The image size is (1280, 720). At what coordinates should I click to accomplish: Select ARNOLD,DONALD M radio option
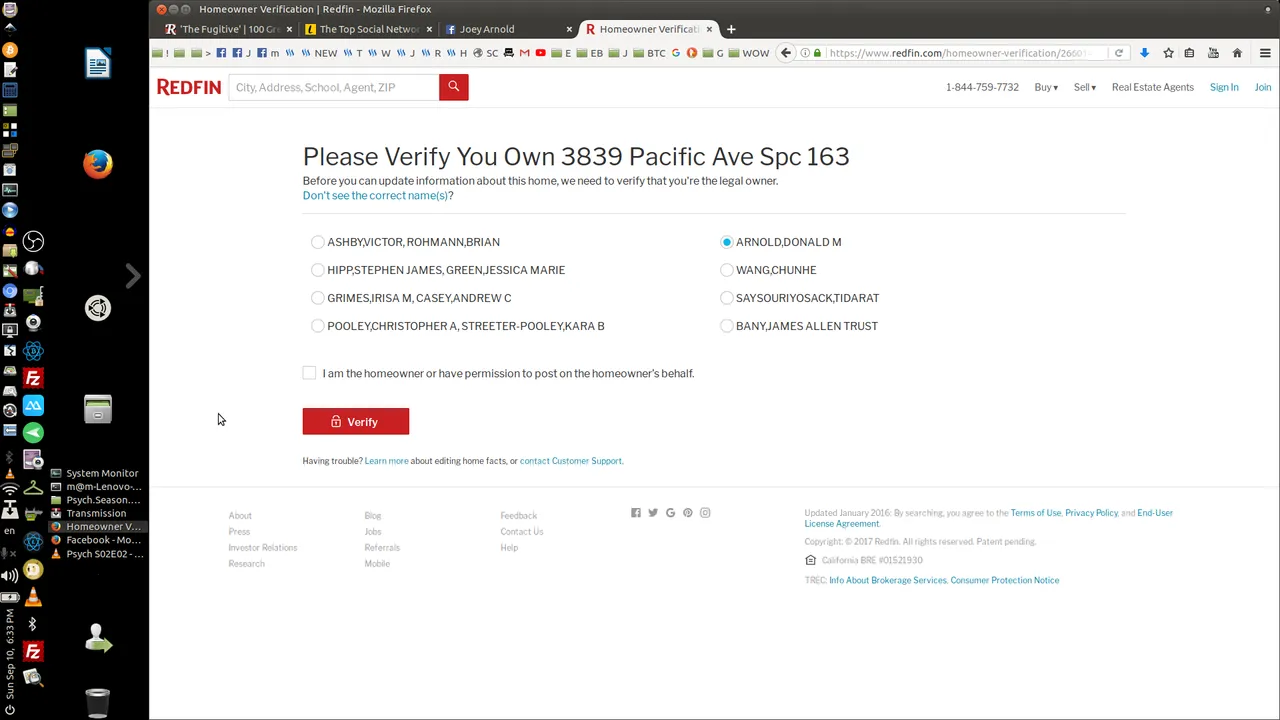(x=727, y=242)
